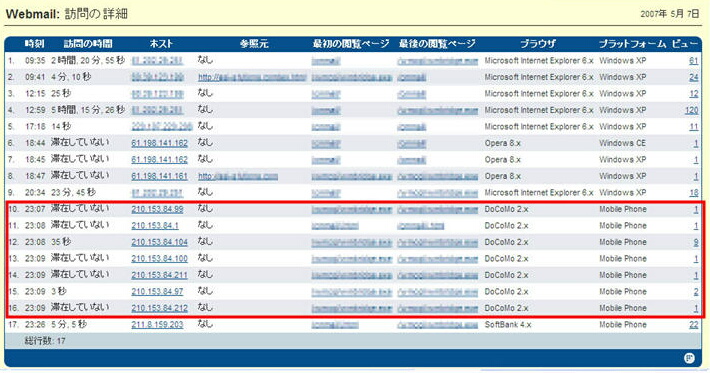This screenshot has width=710, height=373.
Task: Click view count 61 in row 1
Action: click(694, 61)
